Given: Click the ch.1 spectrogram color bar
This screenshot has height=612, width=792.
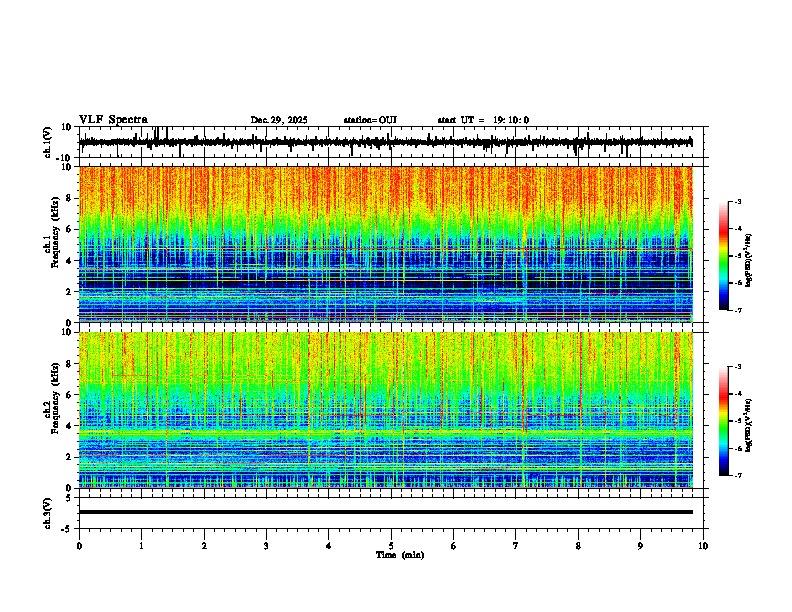Looking at the screenshot, I should [x=724, y=256].
